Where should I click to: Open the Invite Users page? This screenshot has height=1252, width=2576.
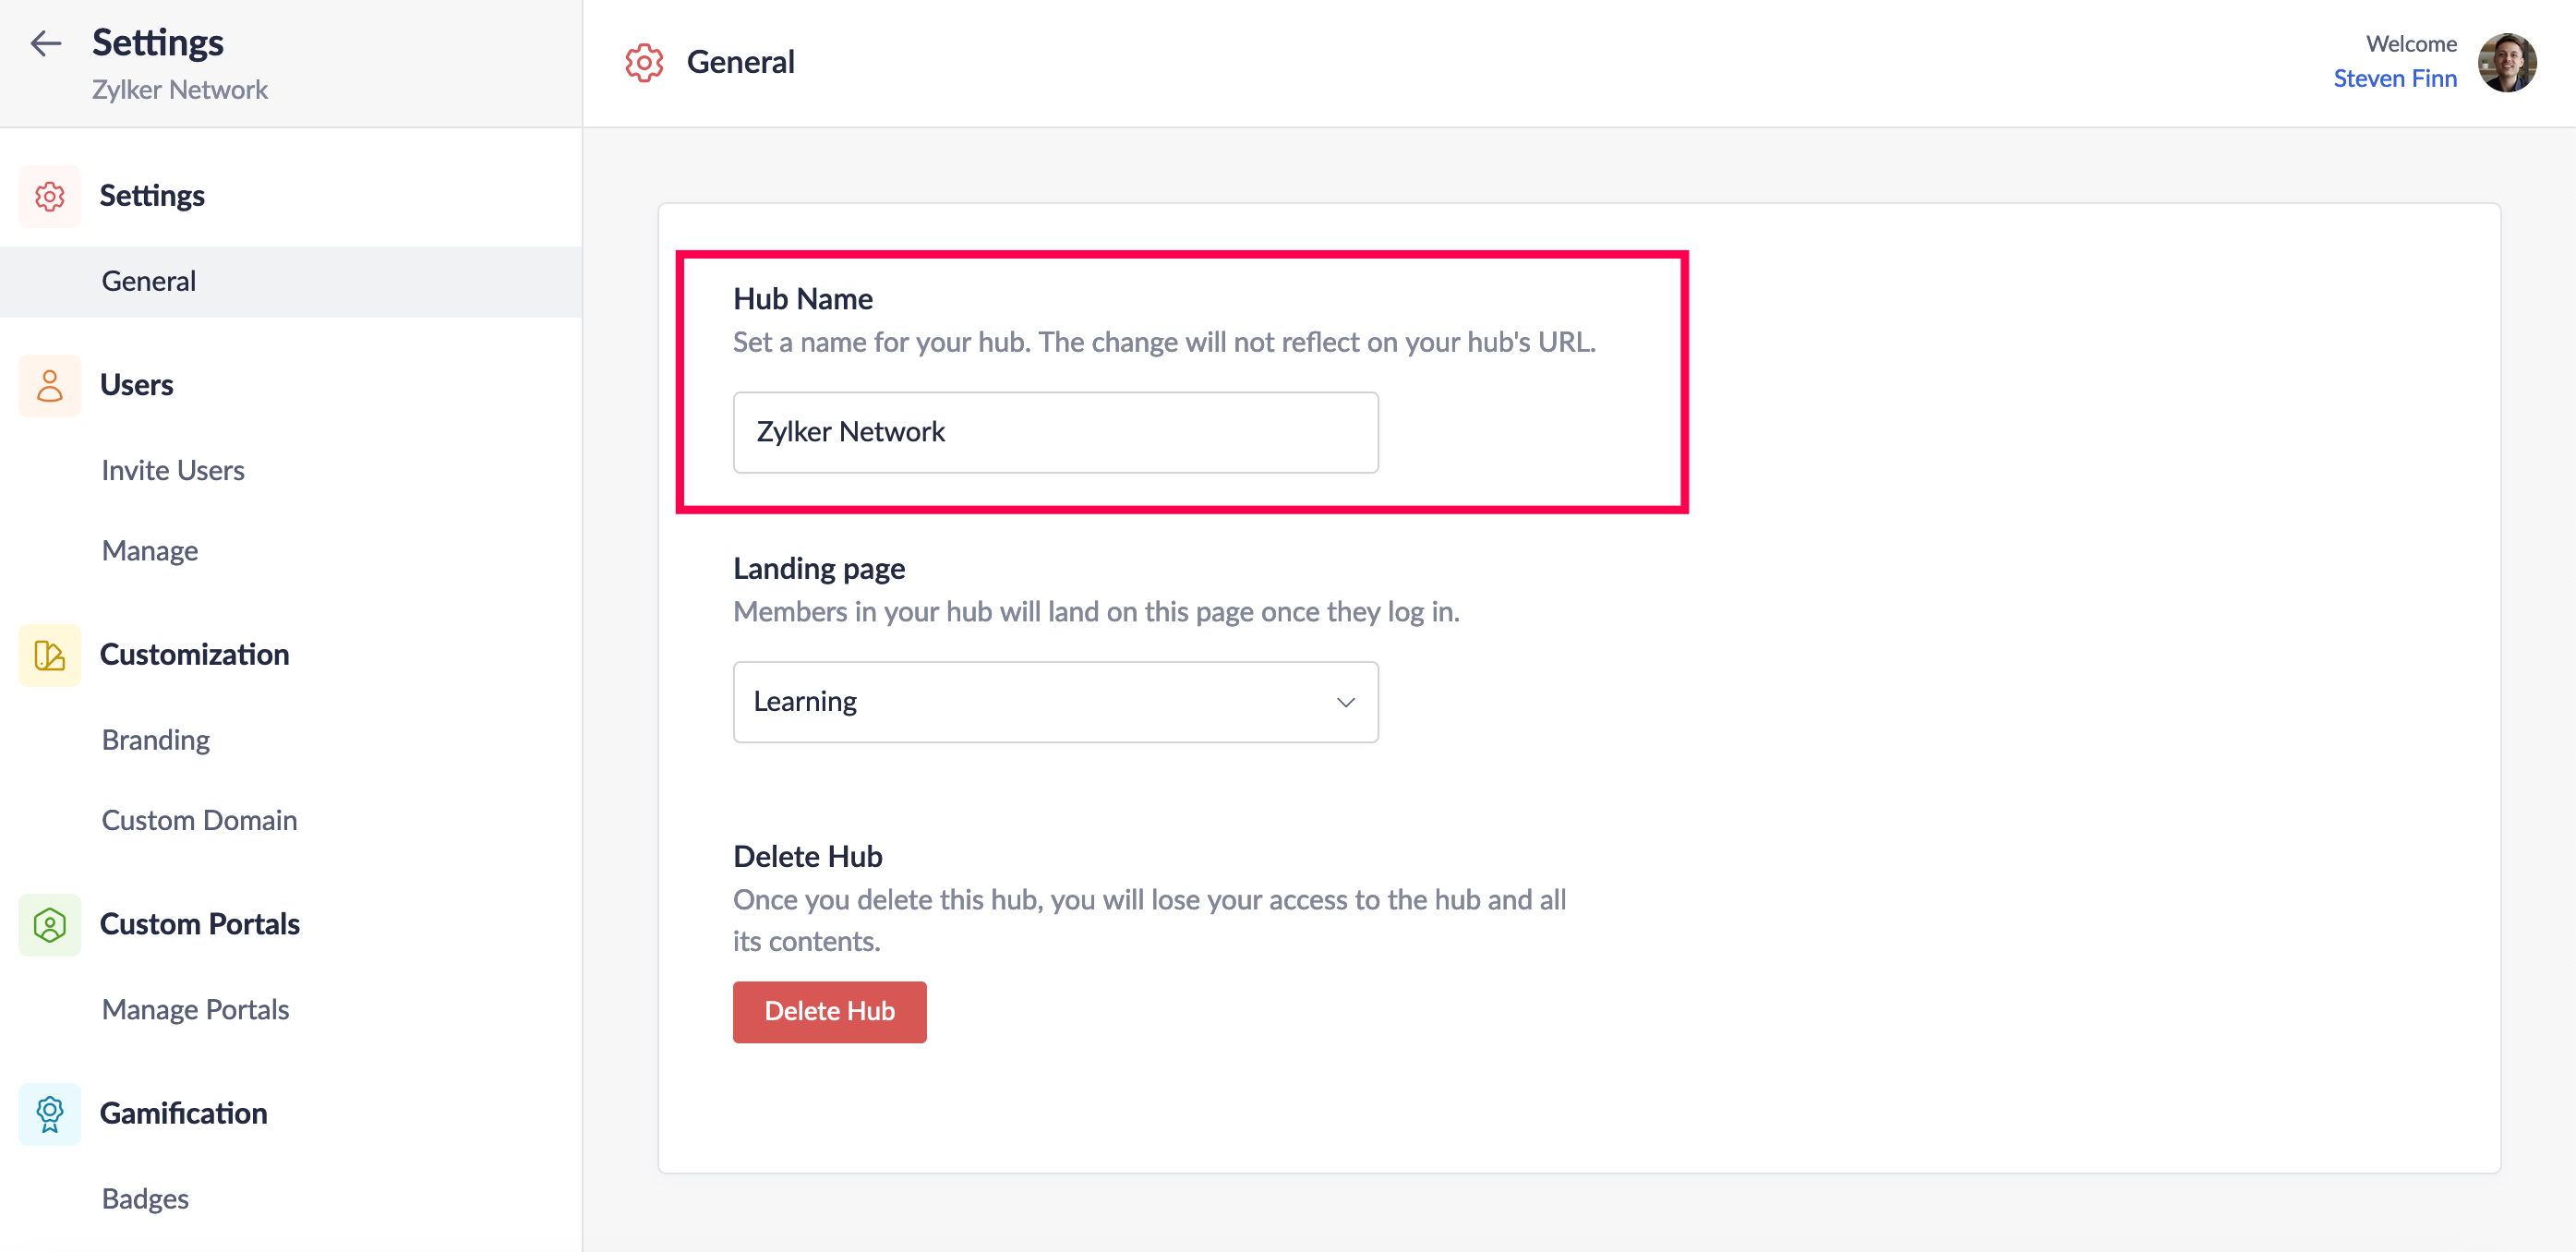[173, 470]
